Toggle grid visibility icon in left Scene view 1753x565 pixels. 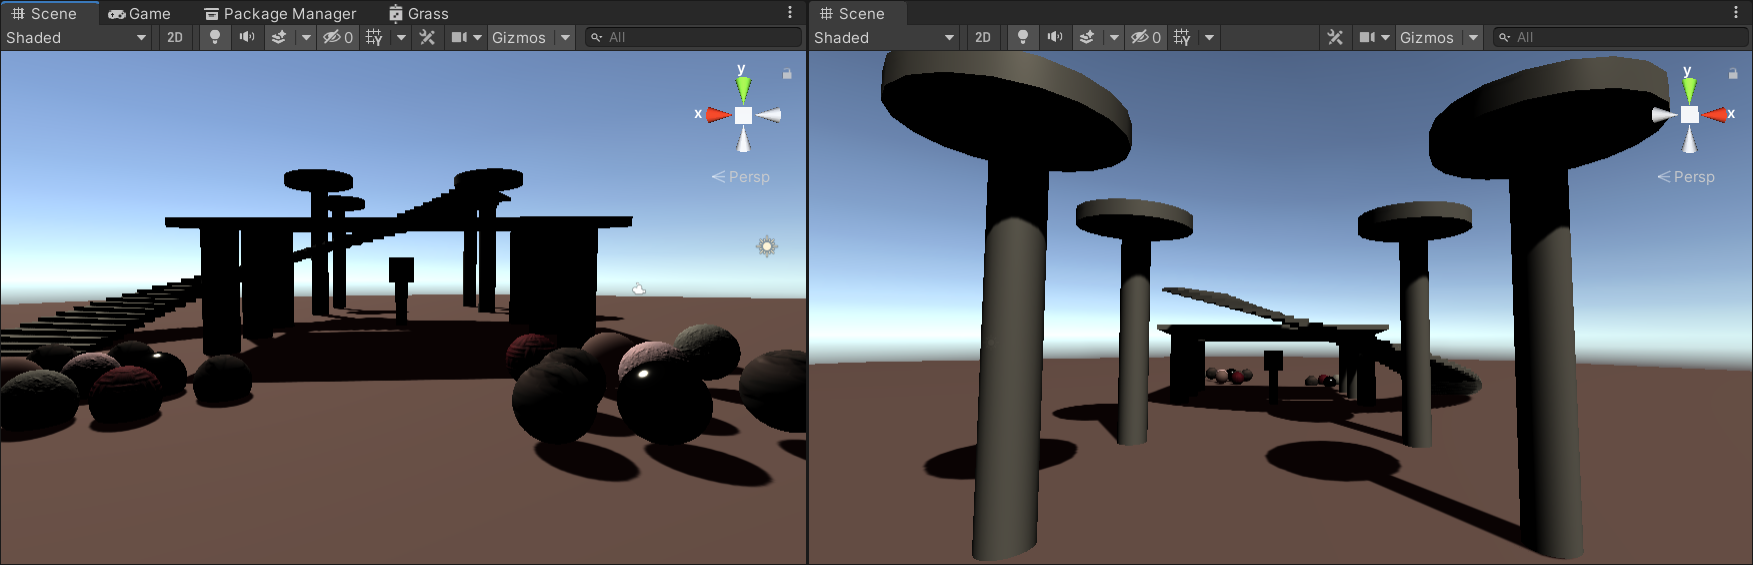[x=374, y=37]
